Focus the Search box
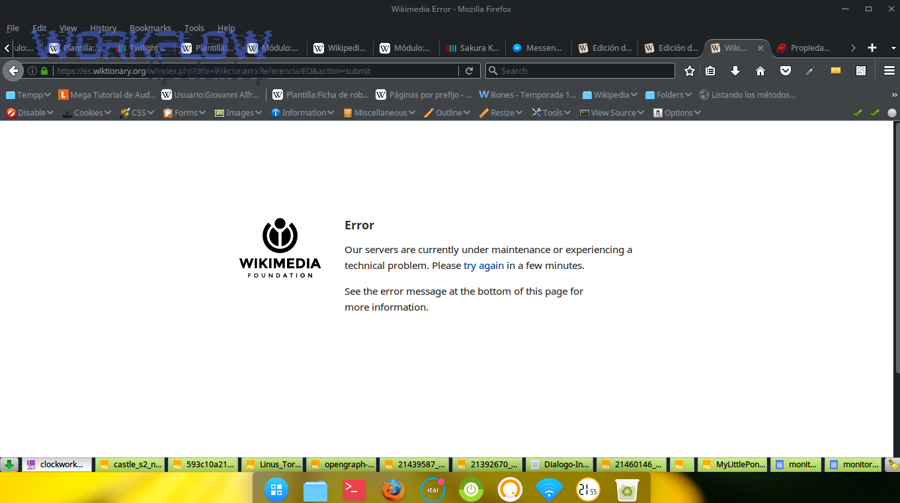Screen dimensions: 900x503 (x=580, y=71)
